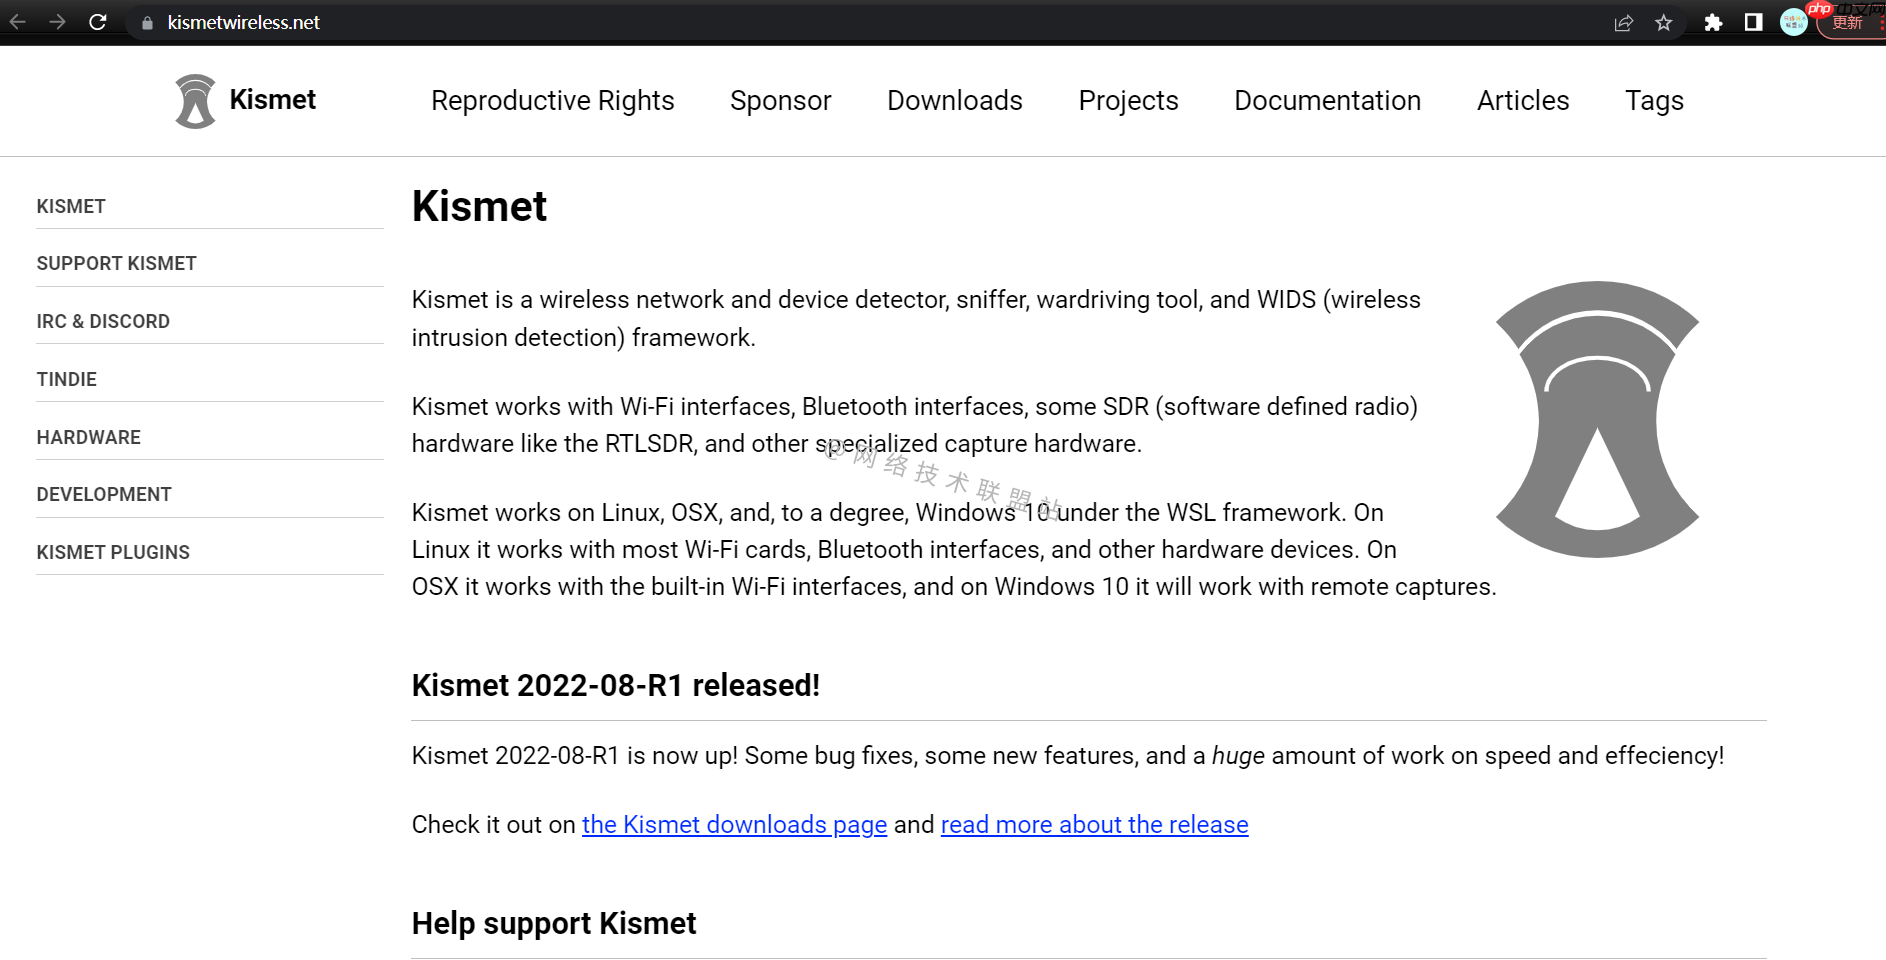Select IRC & DISCORD in the sidebar
The width and height of the screenshot is (1886, 960).
[103, 322]
